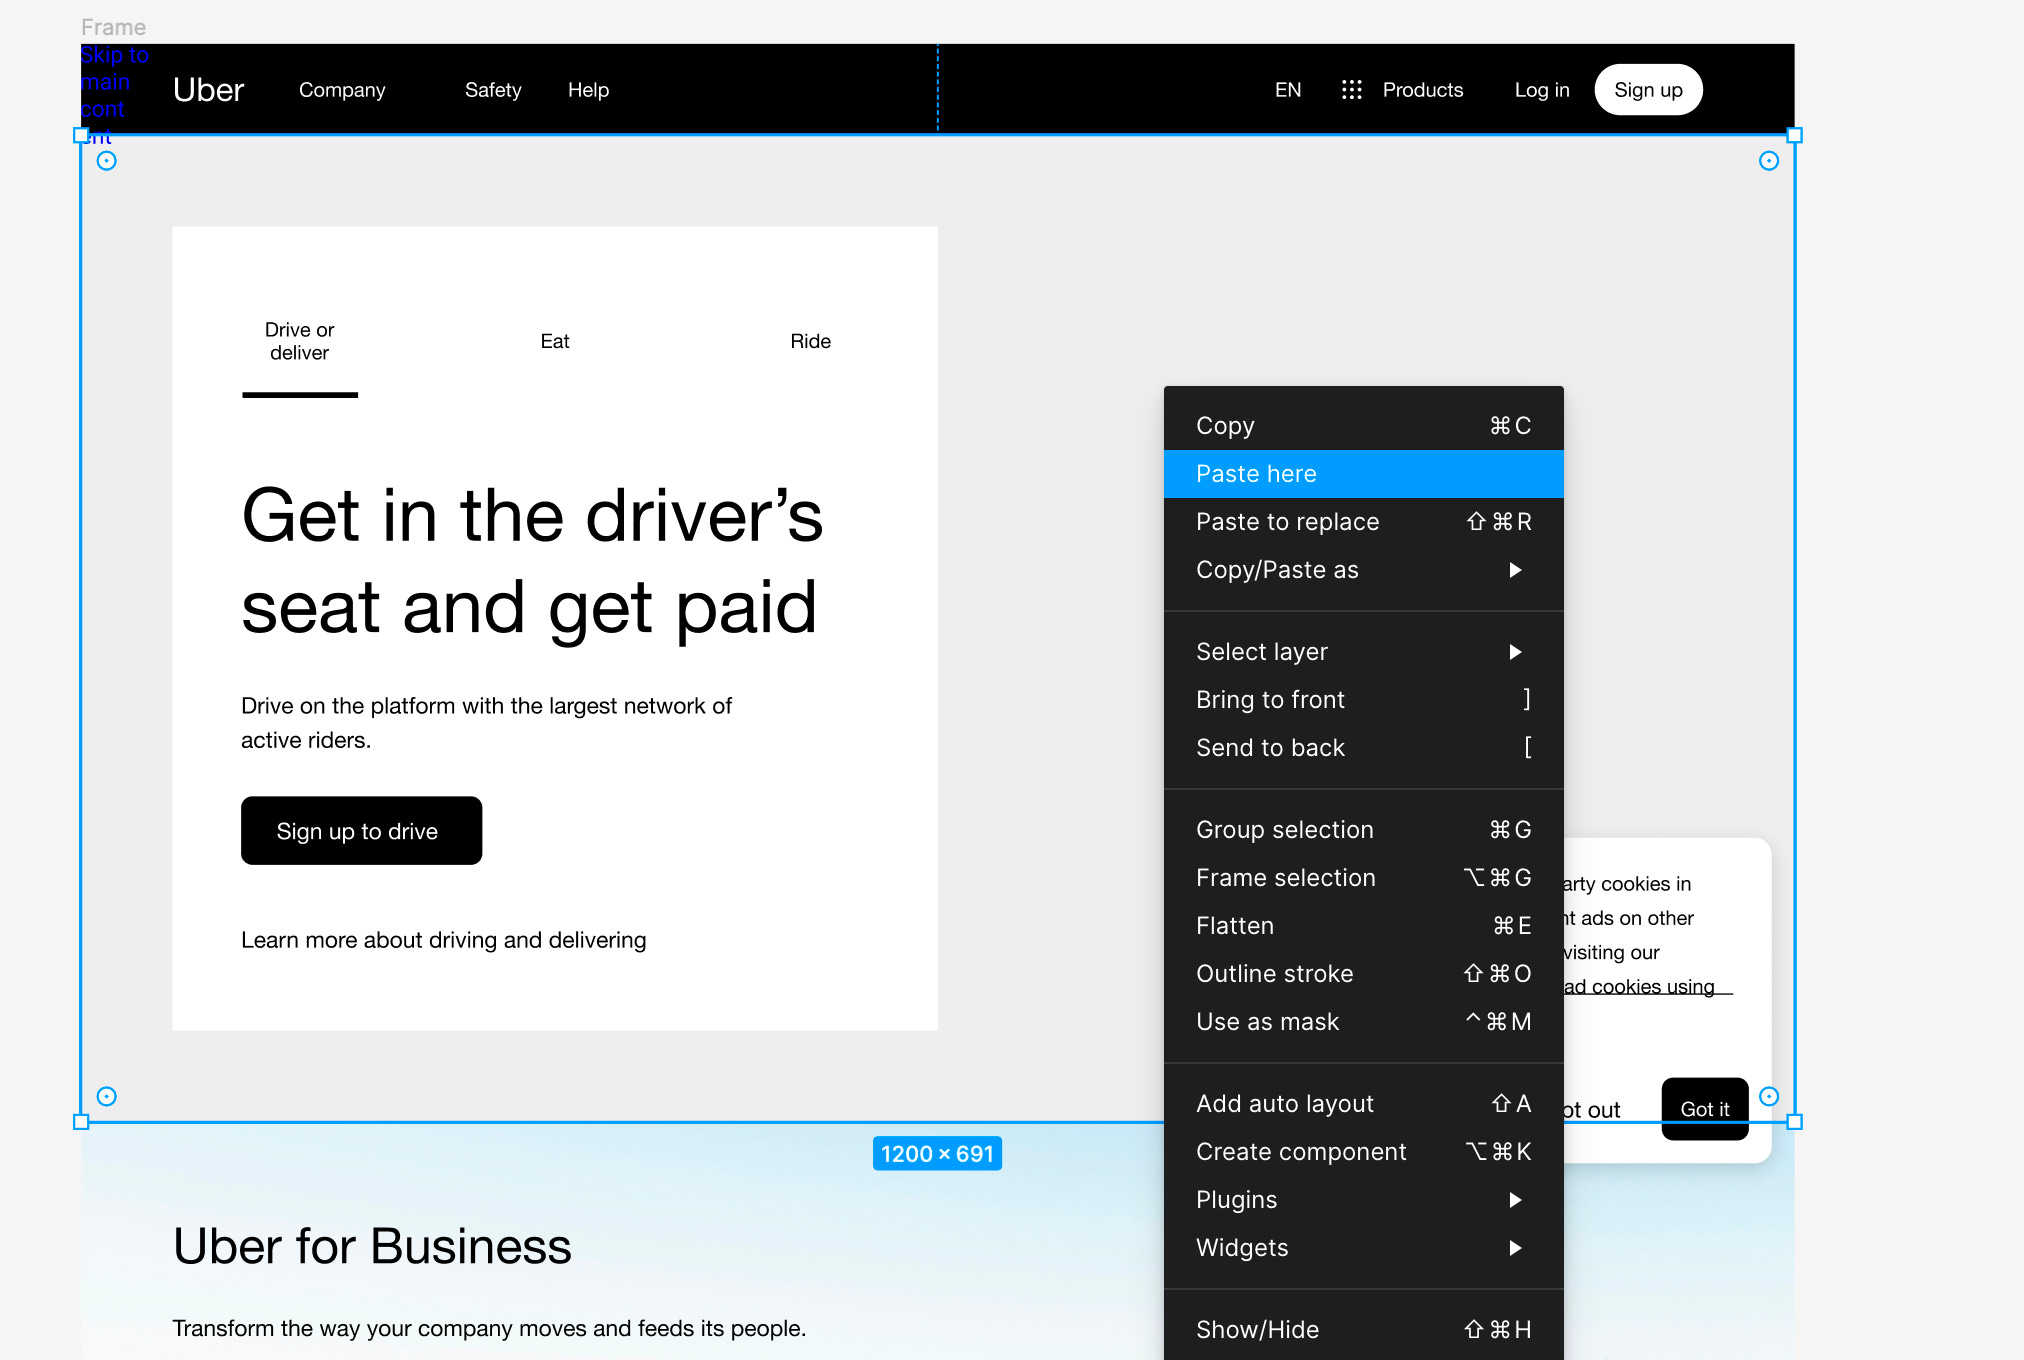Viewport: 2024px width, 1360px height.
Task: Open Learn more about driving and delivering
Action: [443, 940]
